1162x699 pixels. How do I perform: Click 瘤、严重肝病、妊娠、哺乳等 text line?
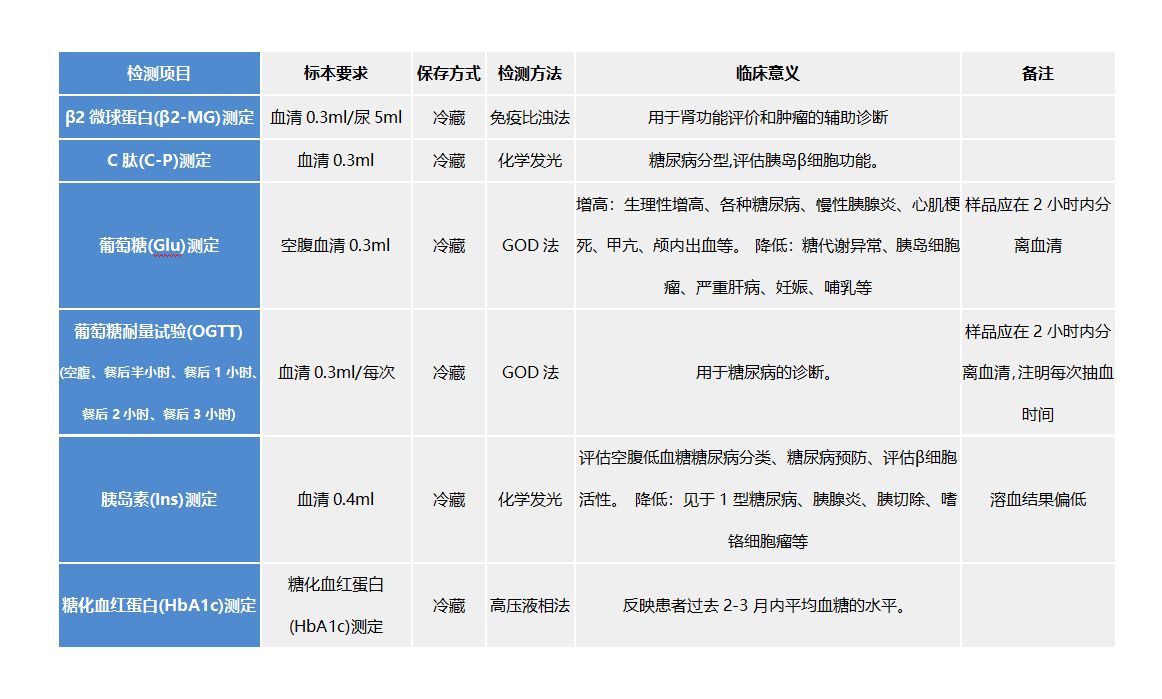[x=768, y=288]
